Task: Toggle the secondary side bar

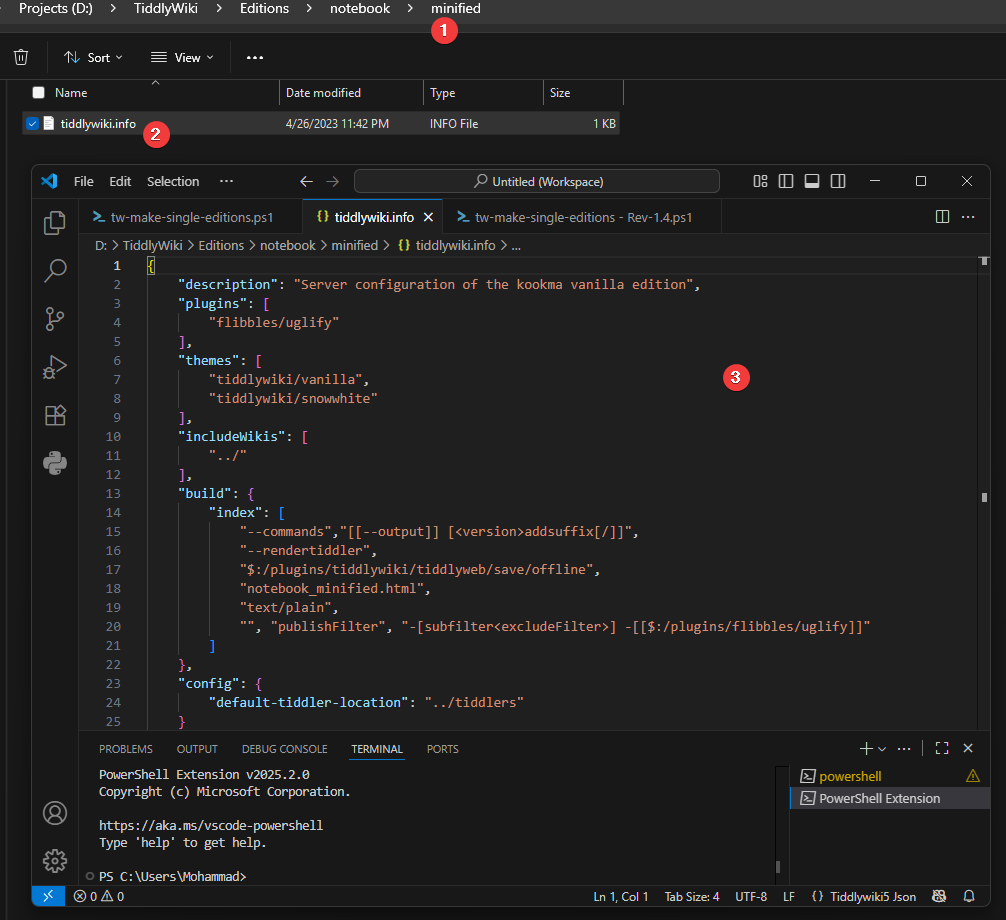Action: click(x=838, y=182)
